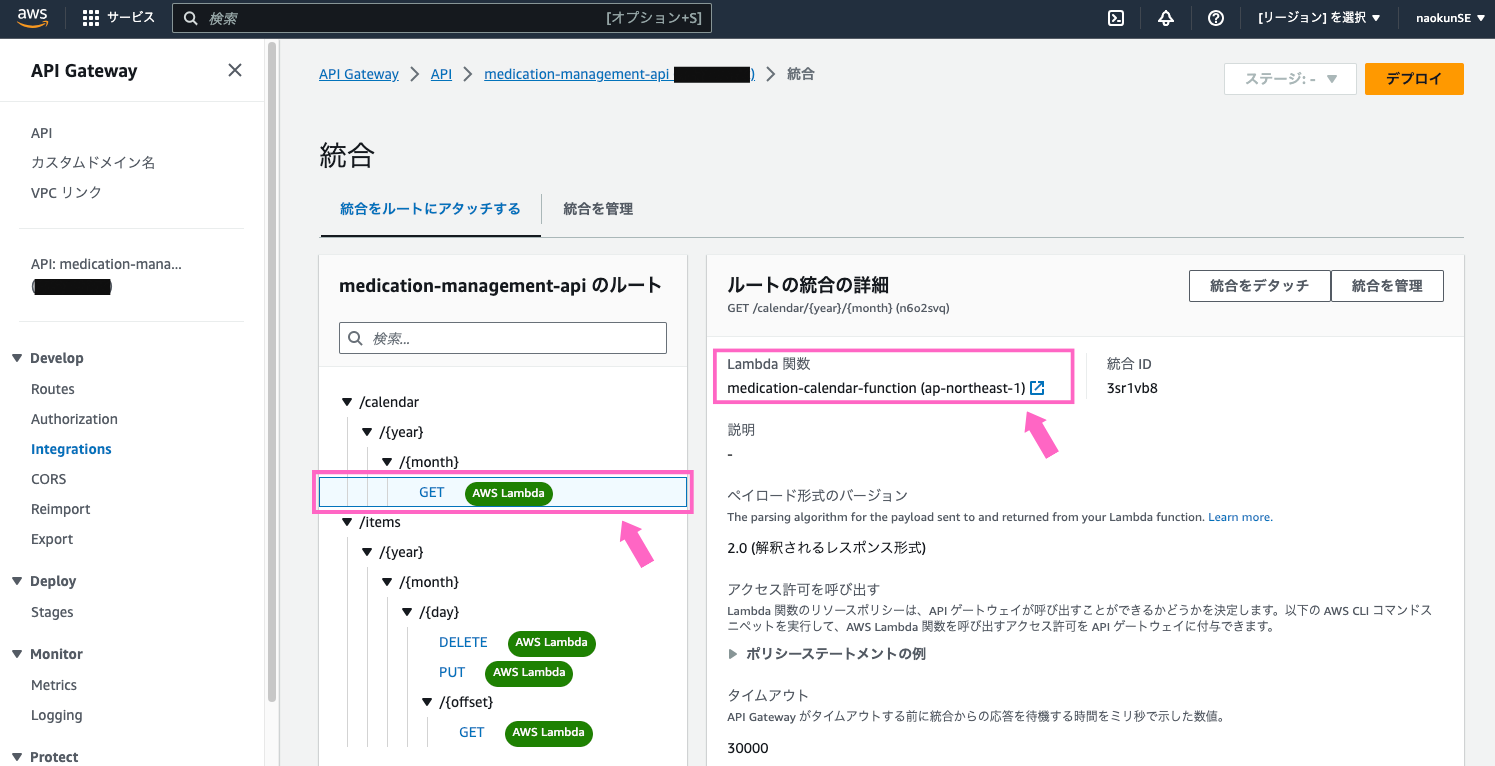Open Metrics in side navigation
Screen dimensions: 1495x766
coord(54,685)
